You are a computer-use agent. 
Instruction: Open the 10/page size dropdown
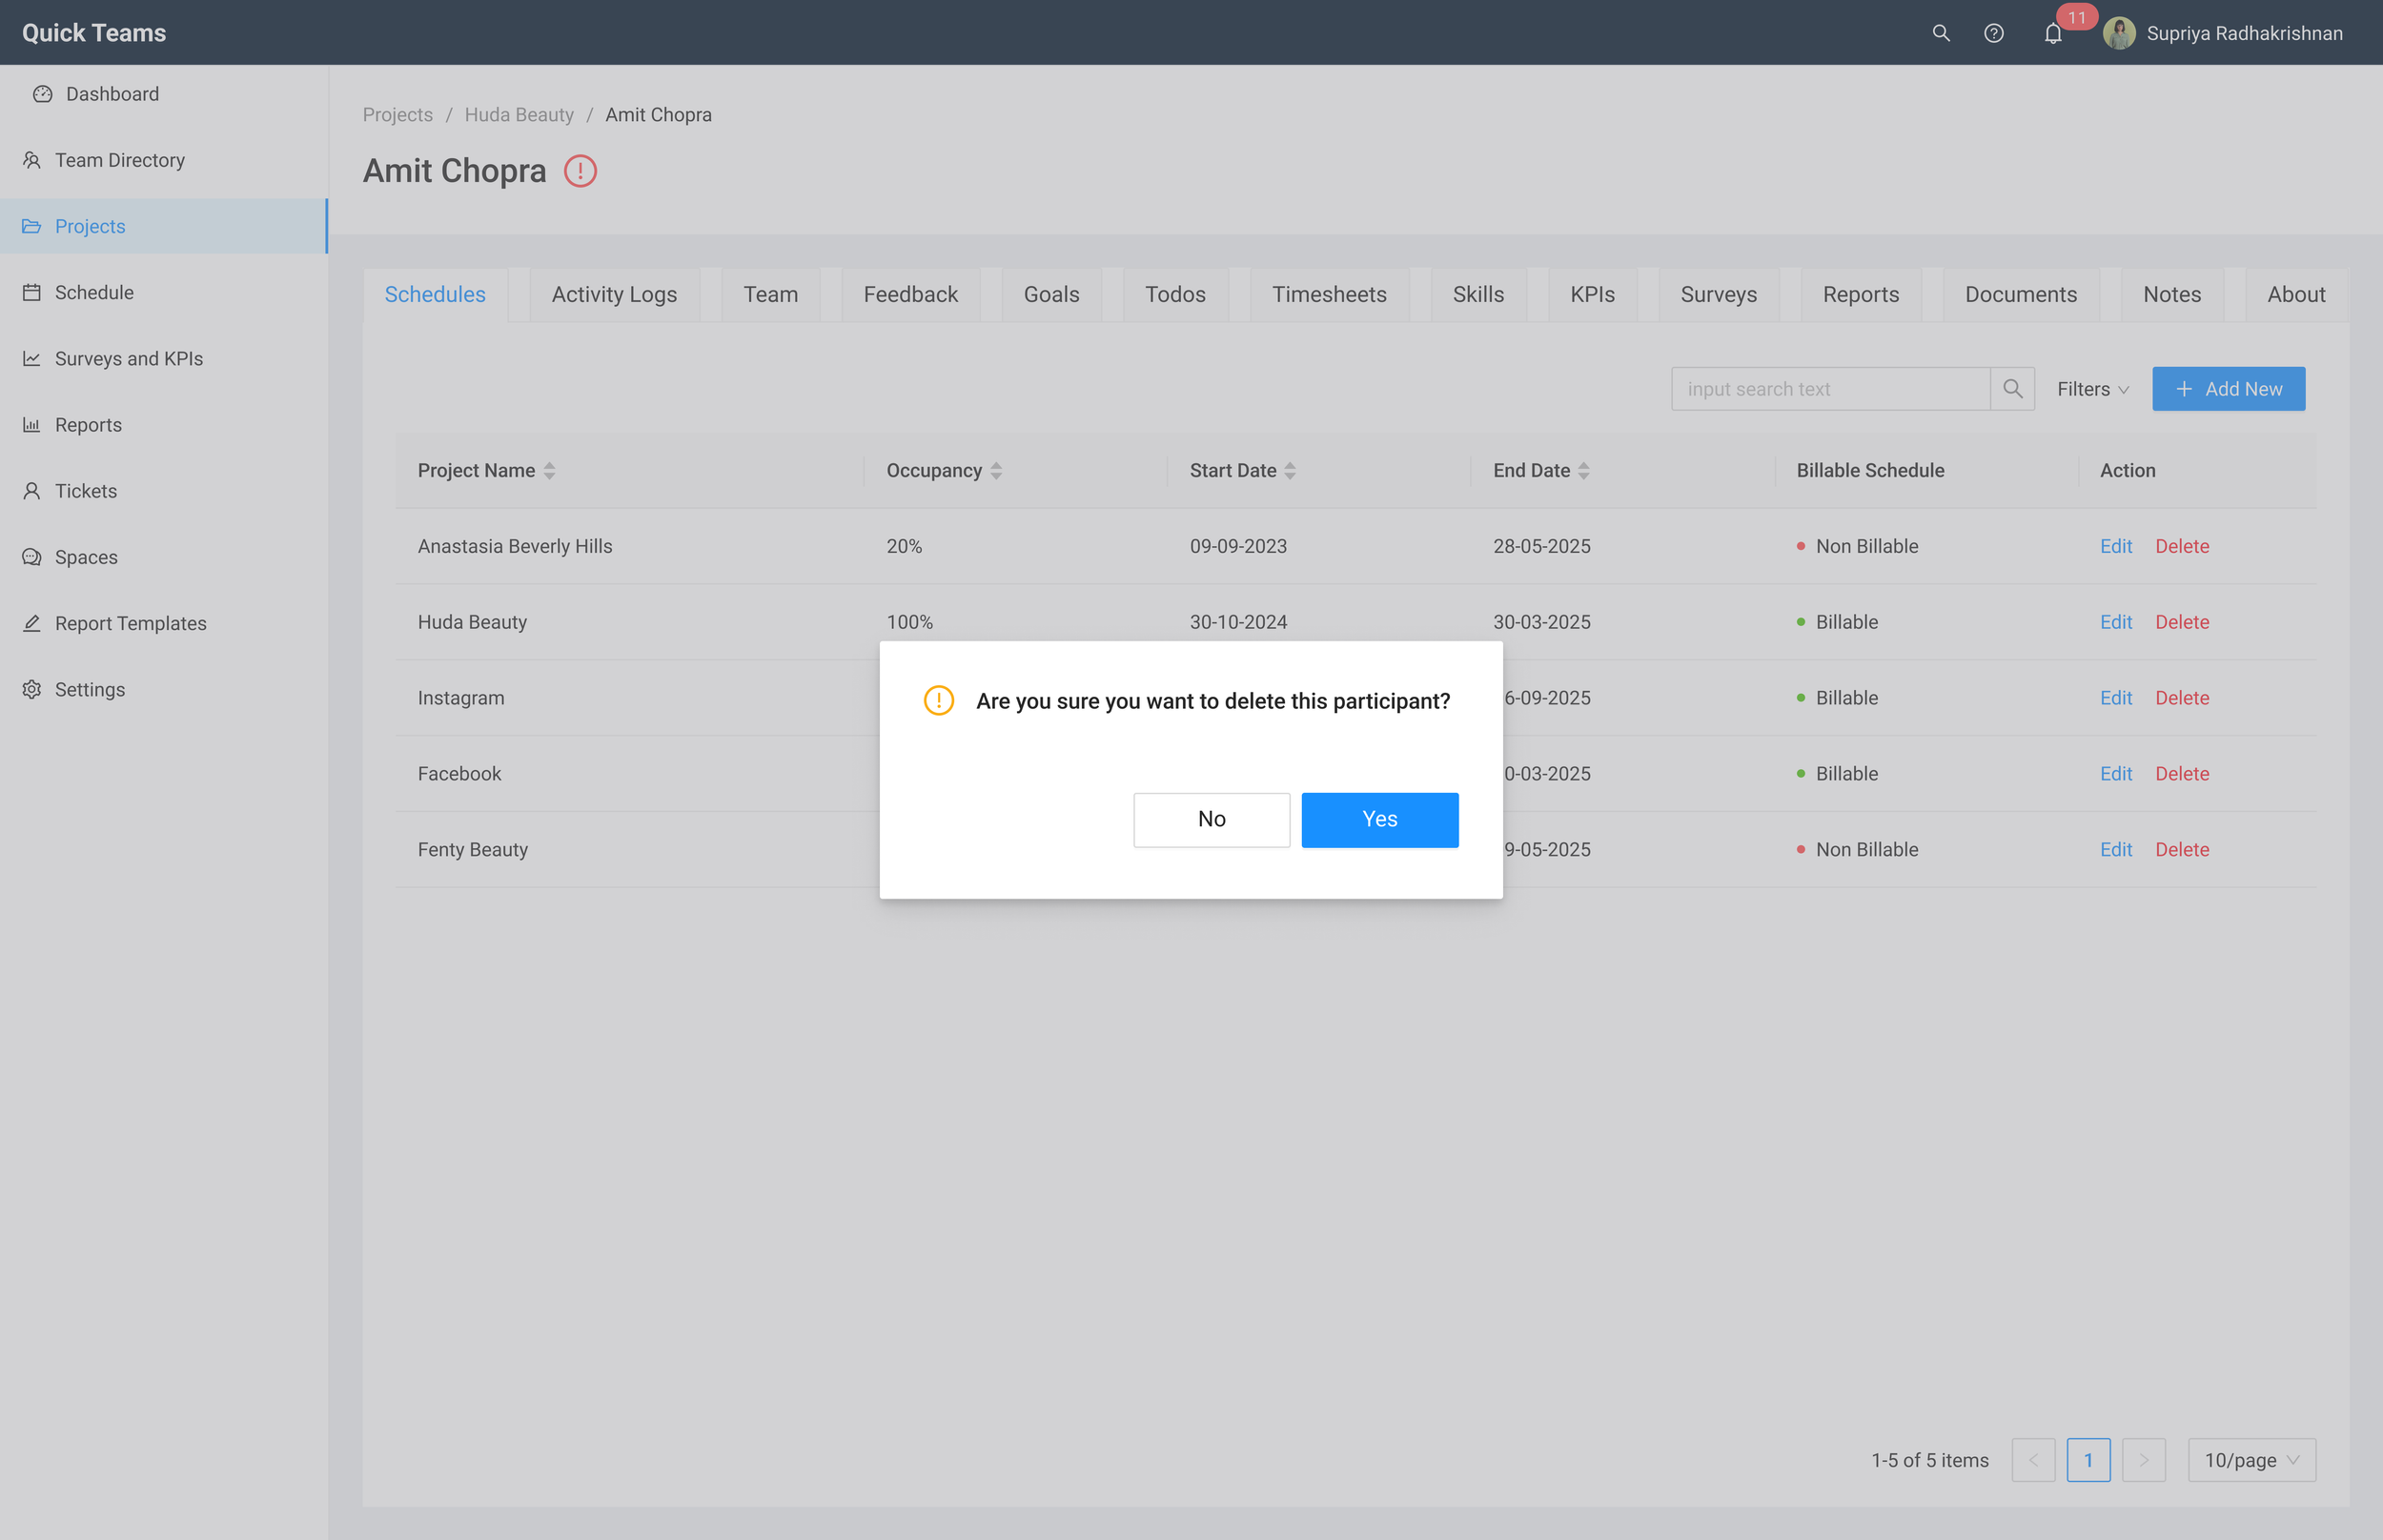(x=2251, y=1460)
